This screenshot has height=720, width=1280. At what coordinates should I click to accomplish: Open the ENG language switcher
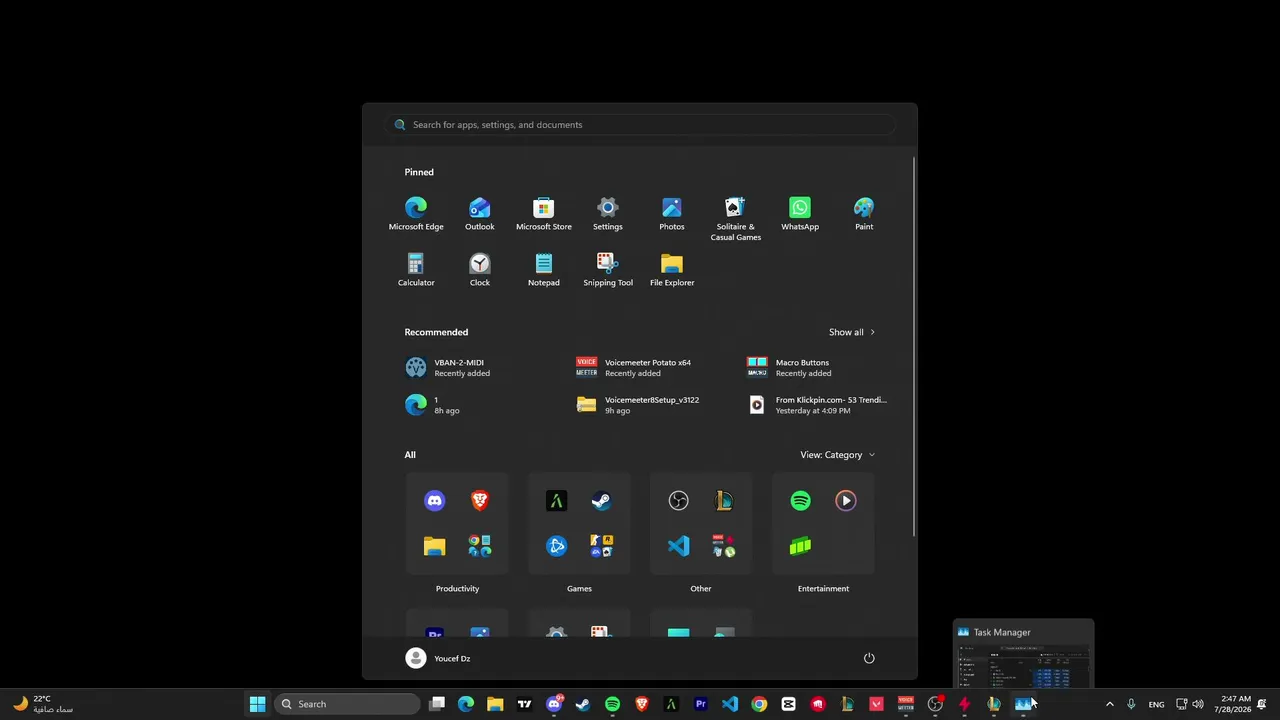pos(1156,704)
